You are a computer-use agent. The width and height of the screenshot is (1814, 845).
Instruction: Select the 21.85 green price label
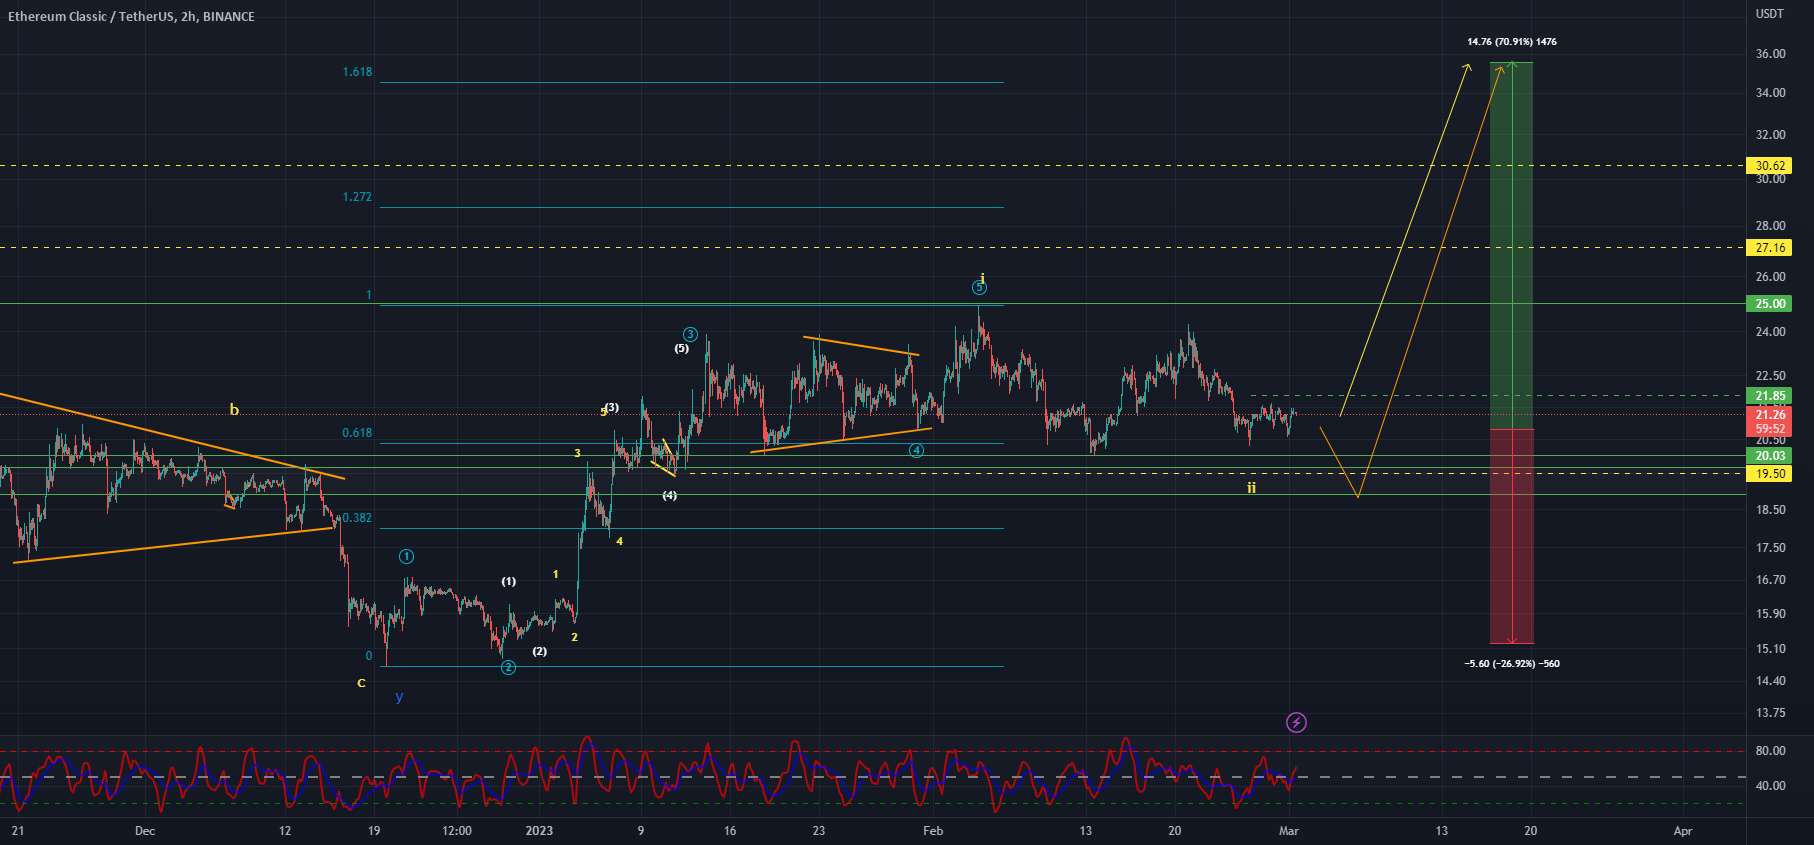point(1770,396)
